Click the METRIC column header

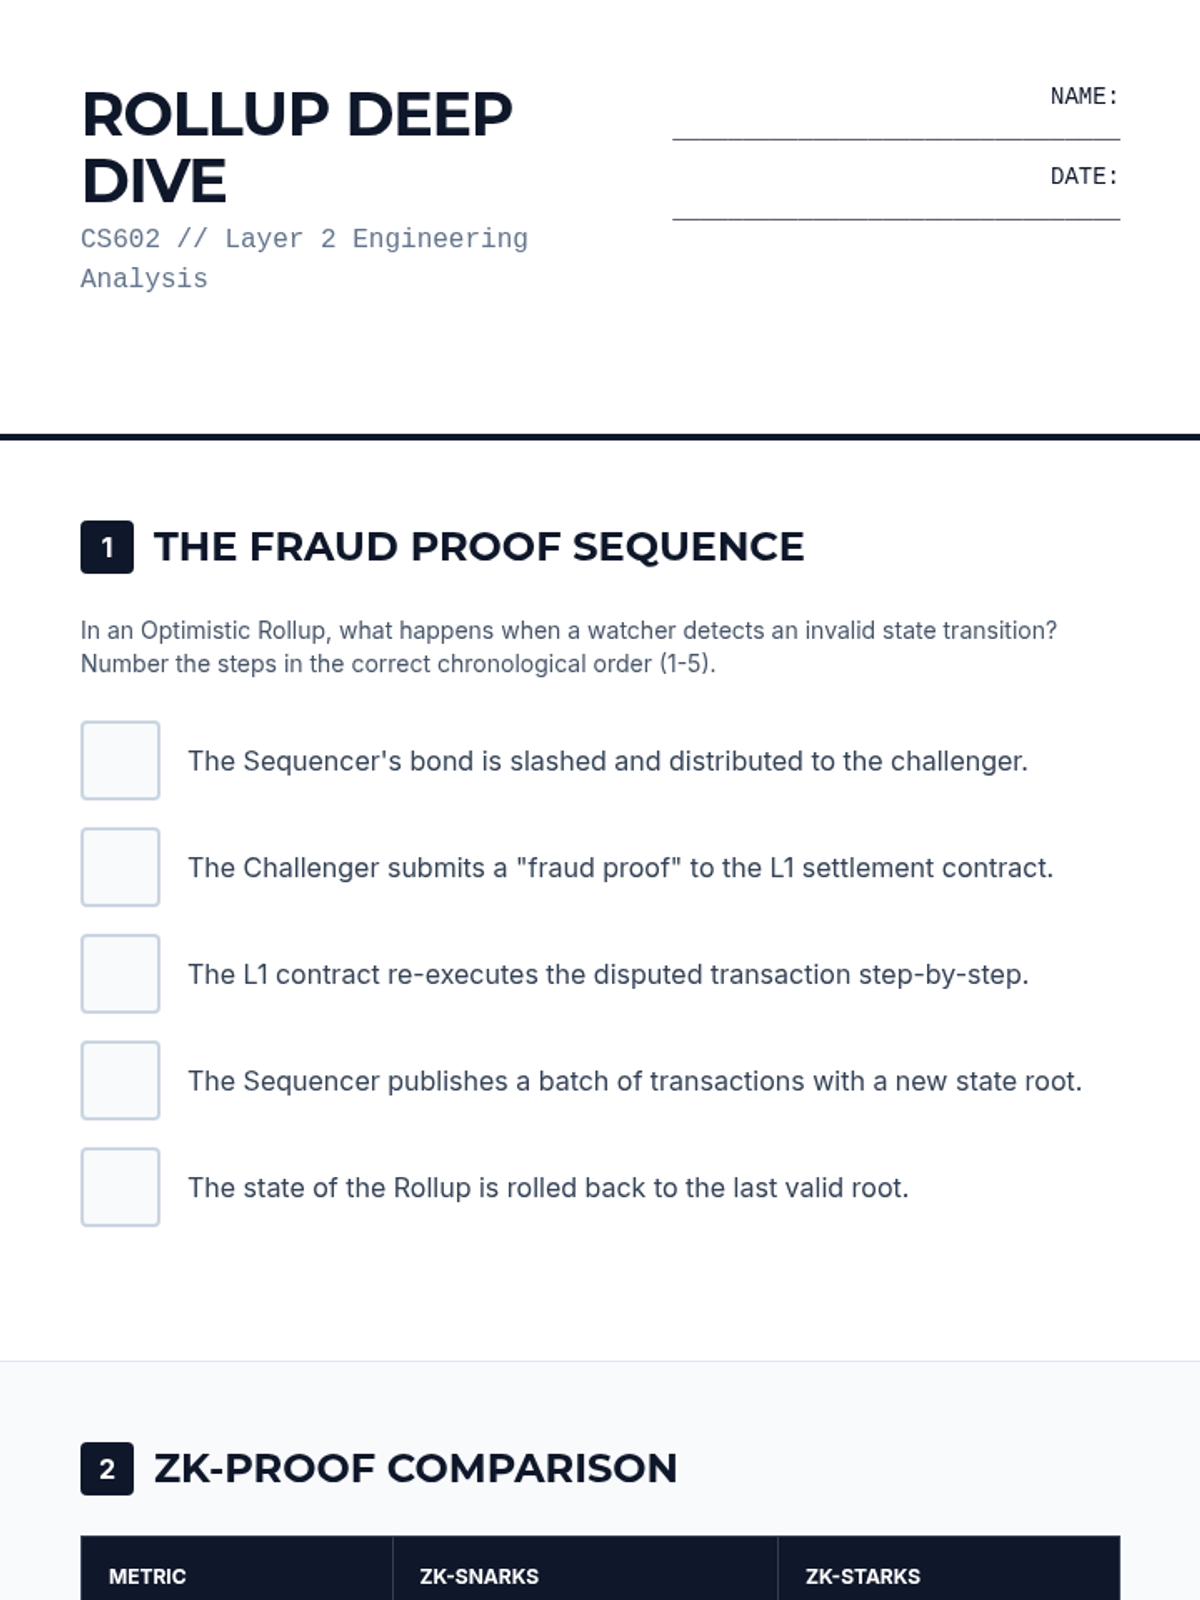(147, 1576)
